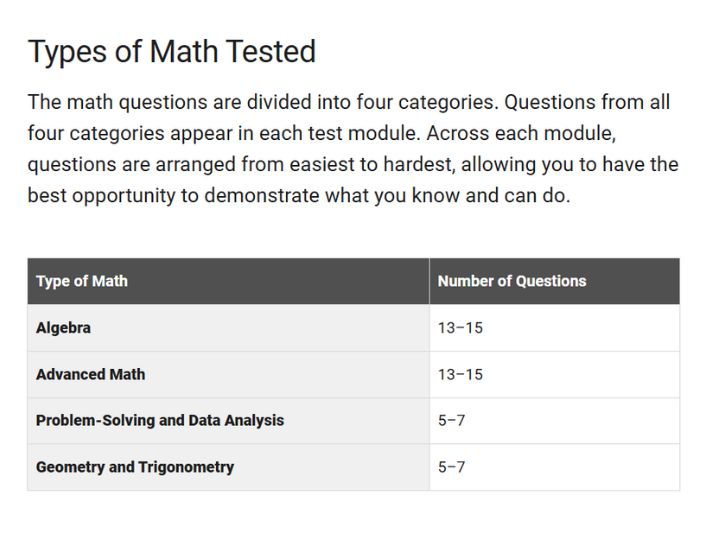Click the word "hardest" in the paragraph

click(419, 164)
